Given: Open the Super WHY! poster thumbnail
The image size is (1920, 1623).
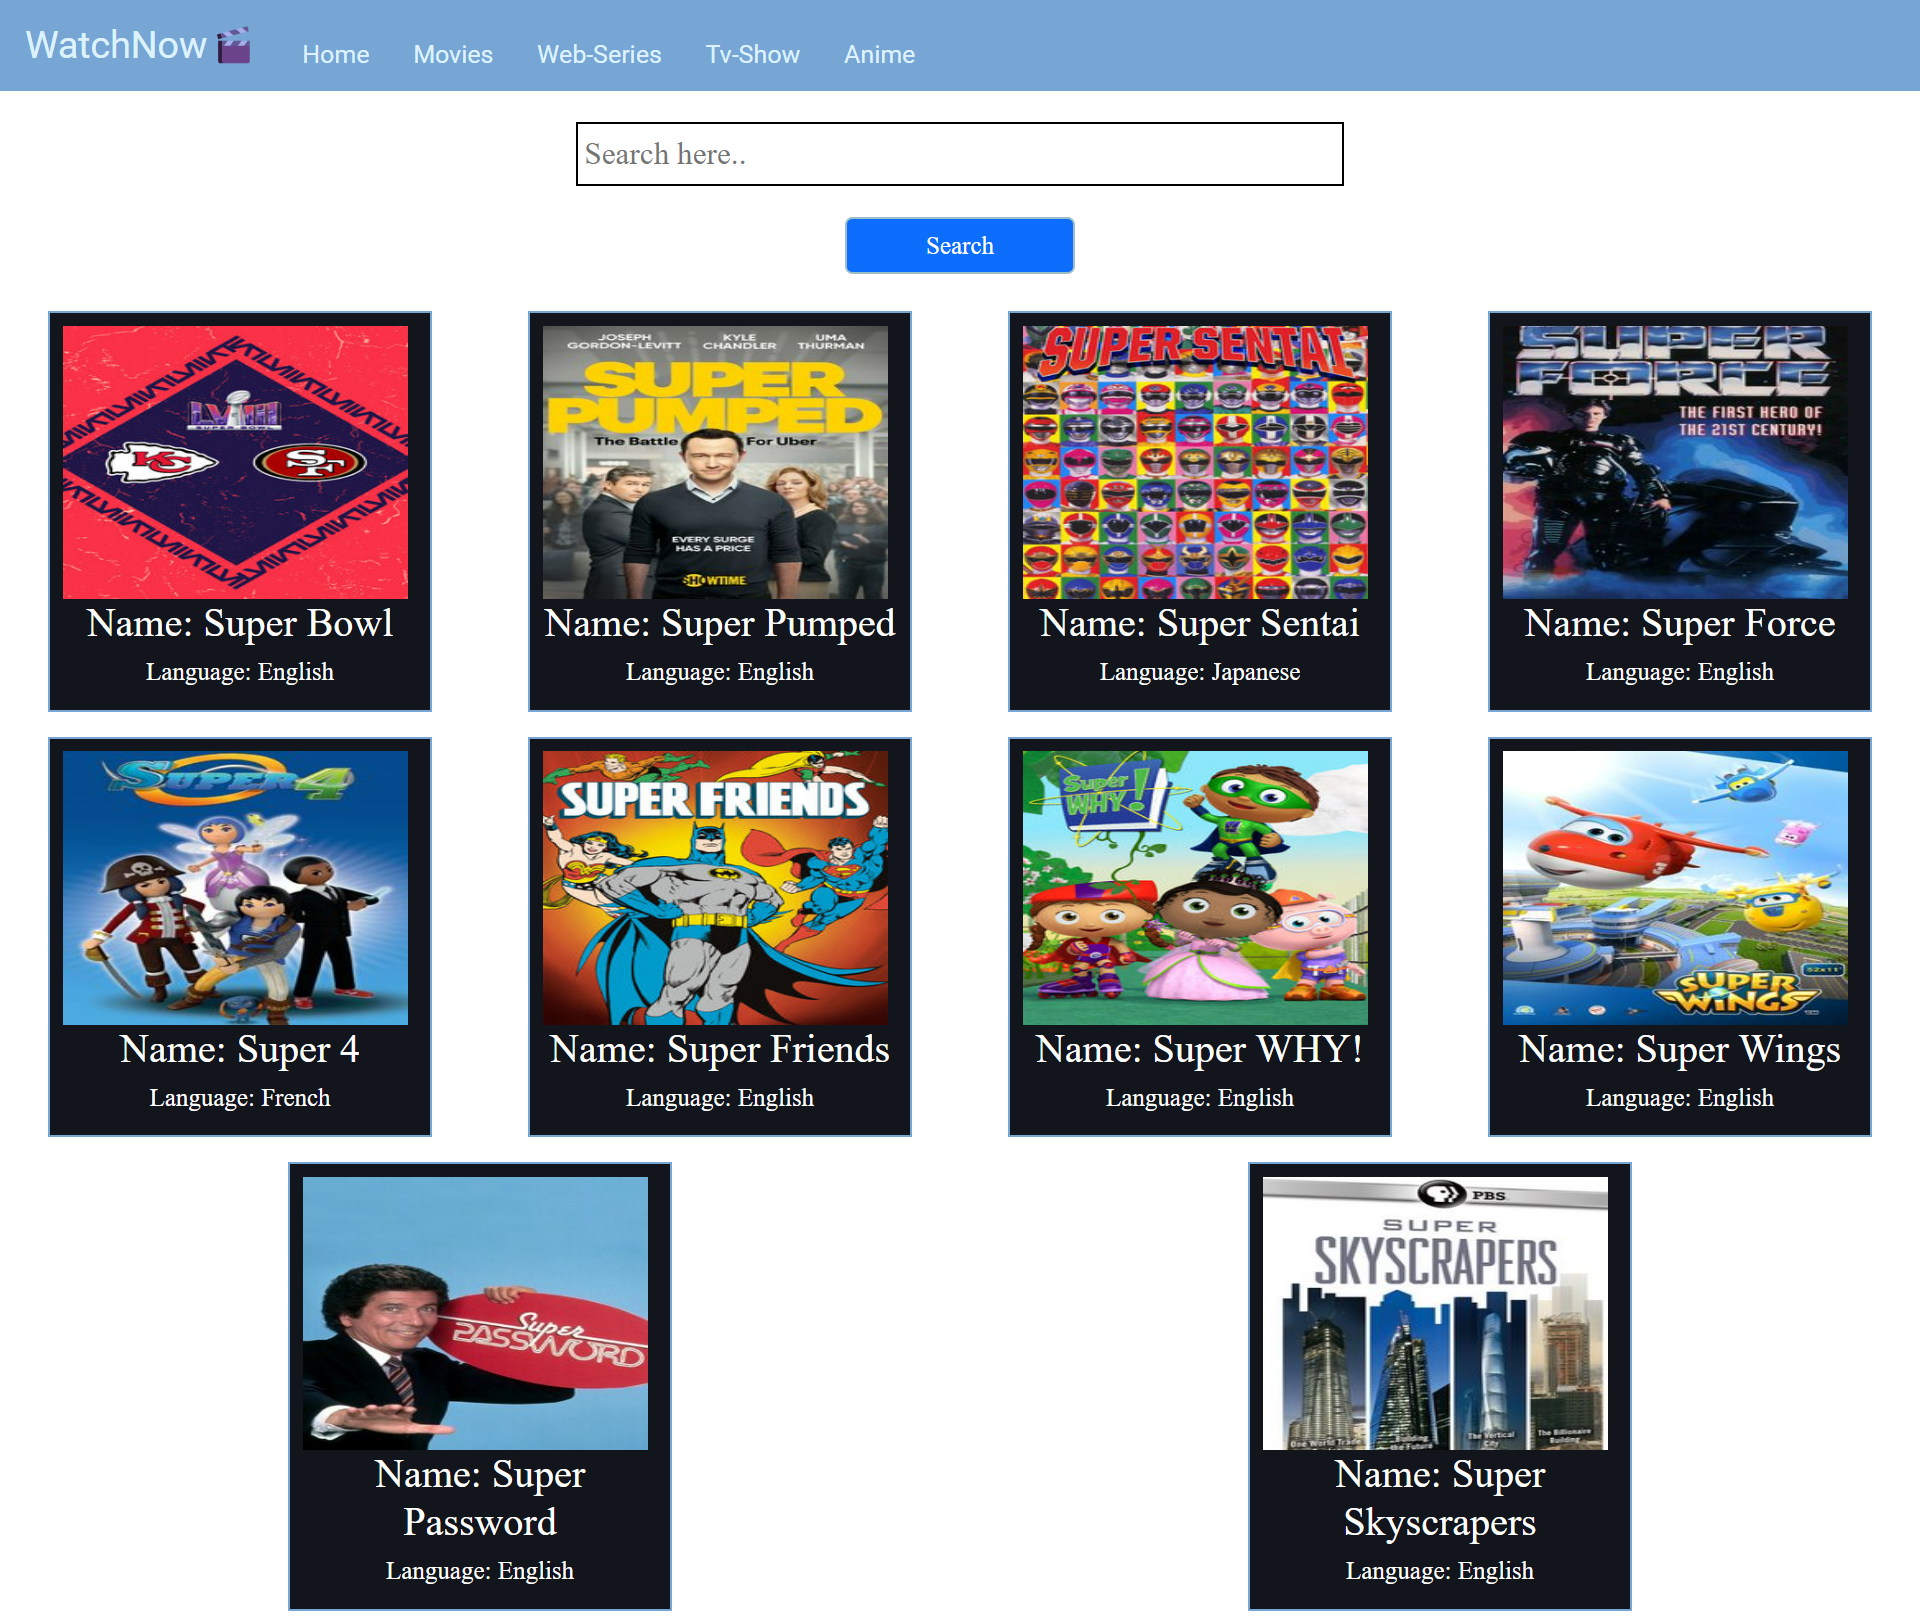Looking at the screenshot, I should 1195,888.
